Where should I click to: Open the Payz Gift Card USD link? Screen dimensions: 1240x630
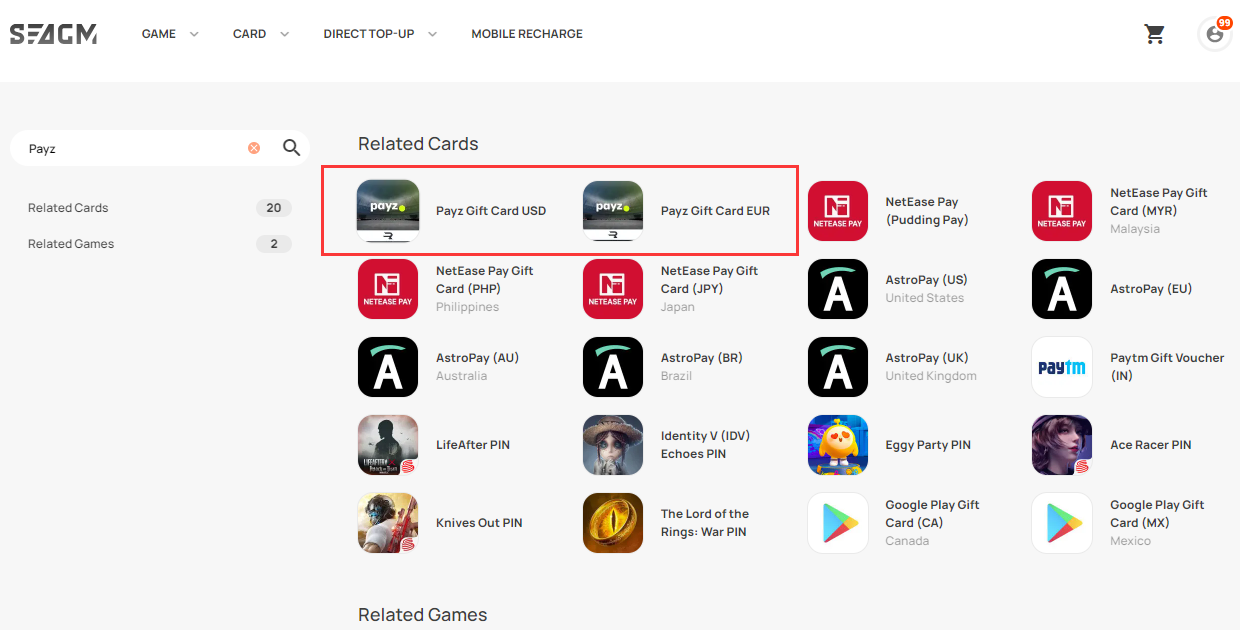pos(491,211)
